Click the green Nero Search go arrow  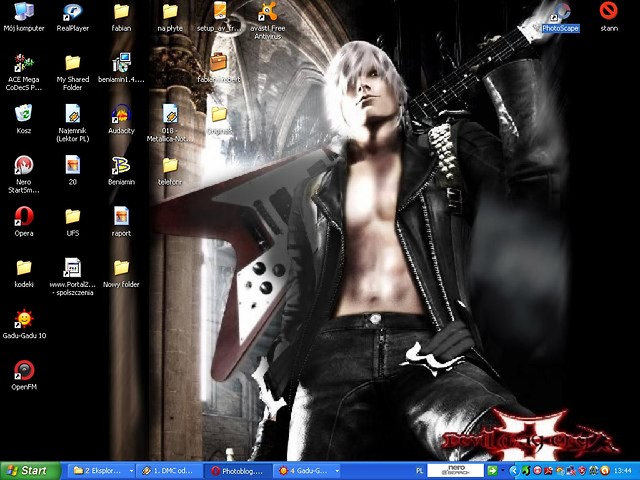[x=493, y=471]
